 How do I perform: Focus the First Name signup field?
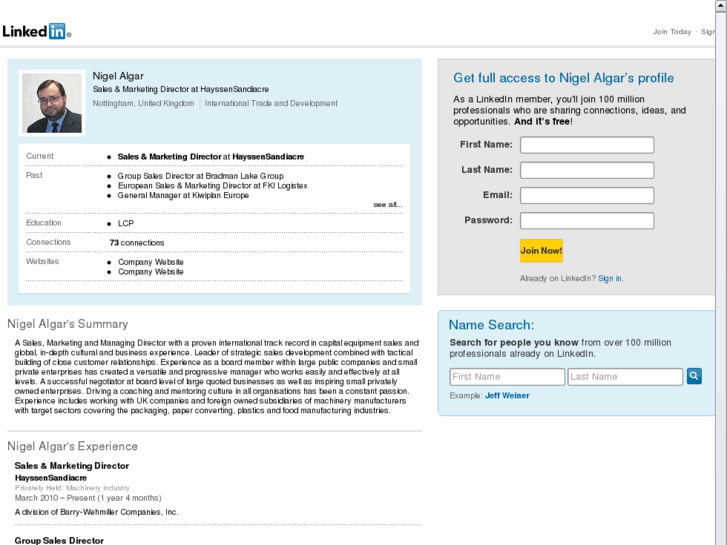click(x=587, y=145)
